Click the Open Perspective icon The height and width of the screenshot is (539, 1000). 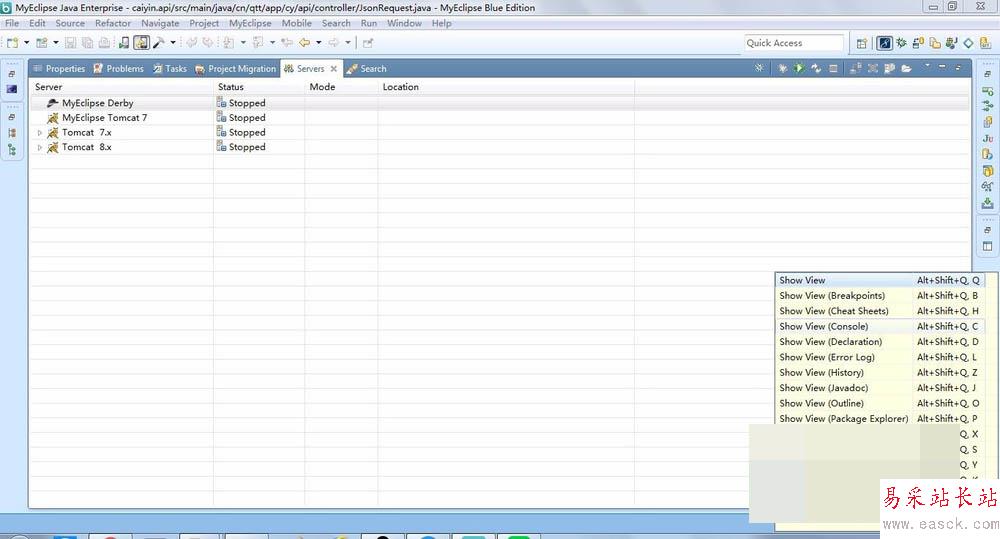(862, 43)
